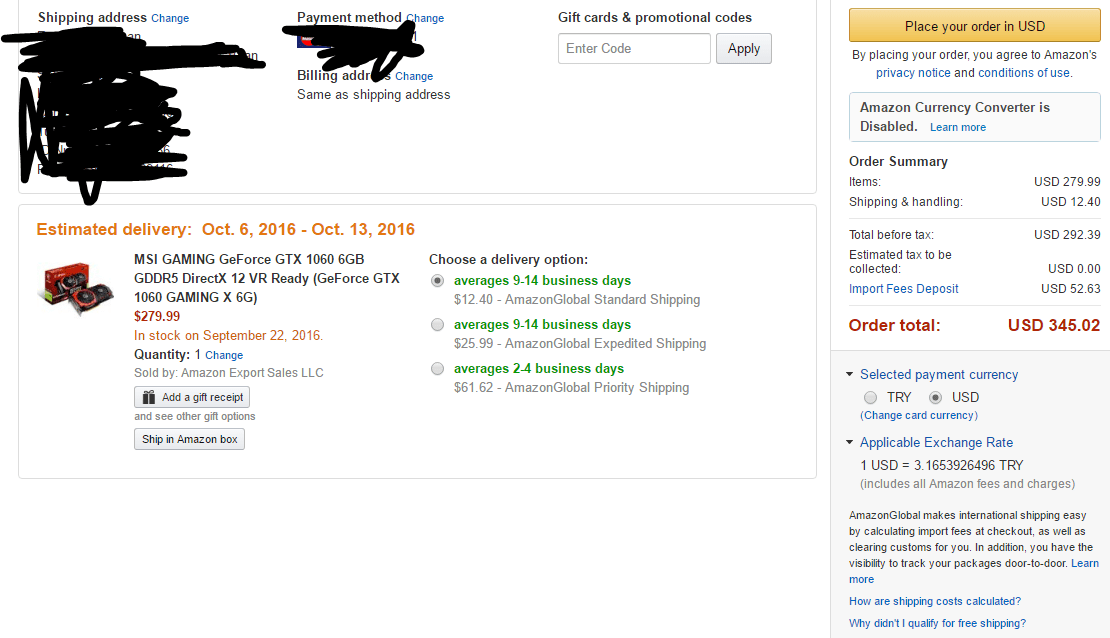Screen dimensions: 1110x638
Task: Click the gift icon on the gift receipt button
Action: click(x=149, y=397)
